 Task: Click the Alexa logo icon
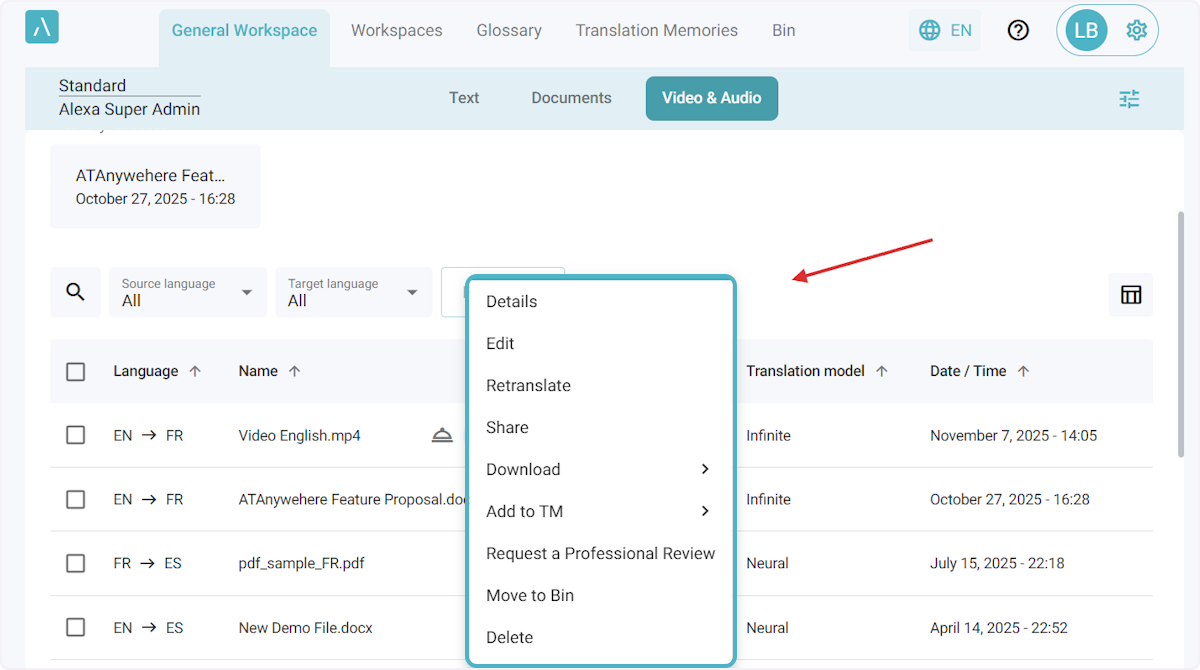click(x=42, y=27)
